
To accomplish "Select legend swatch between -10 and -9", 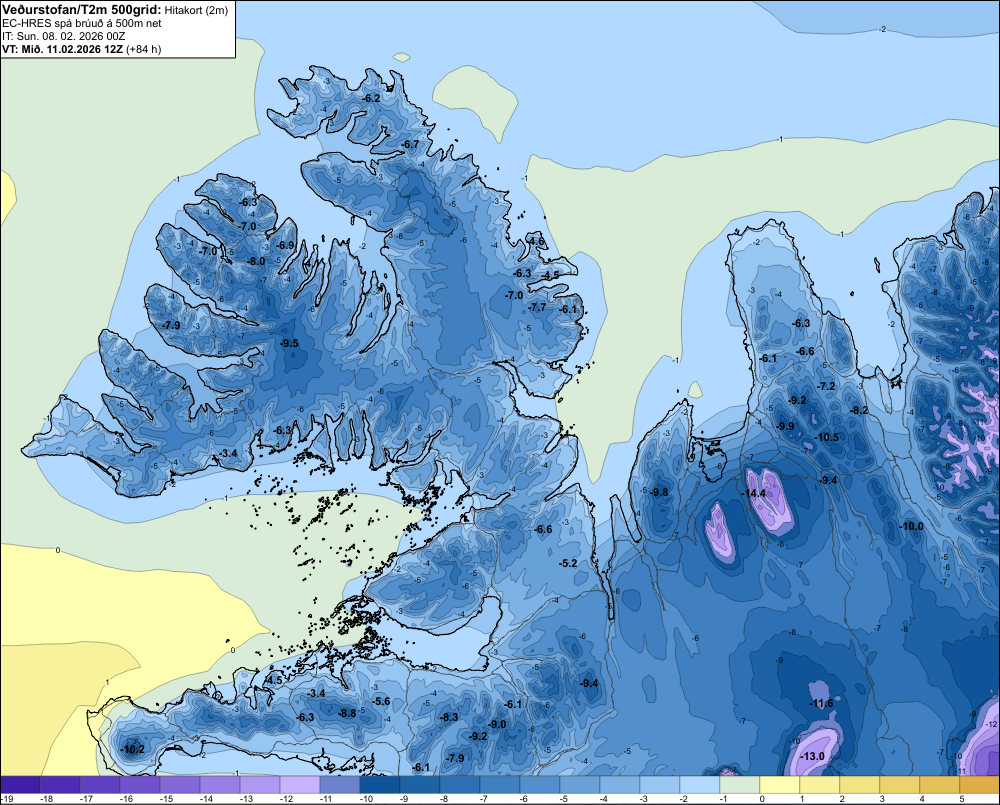I will click(x=379, y=785).
